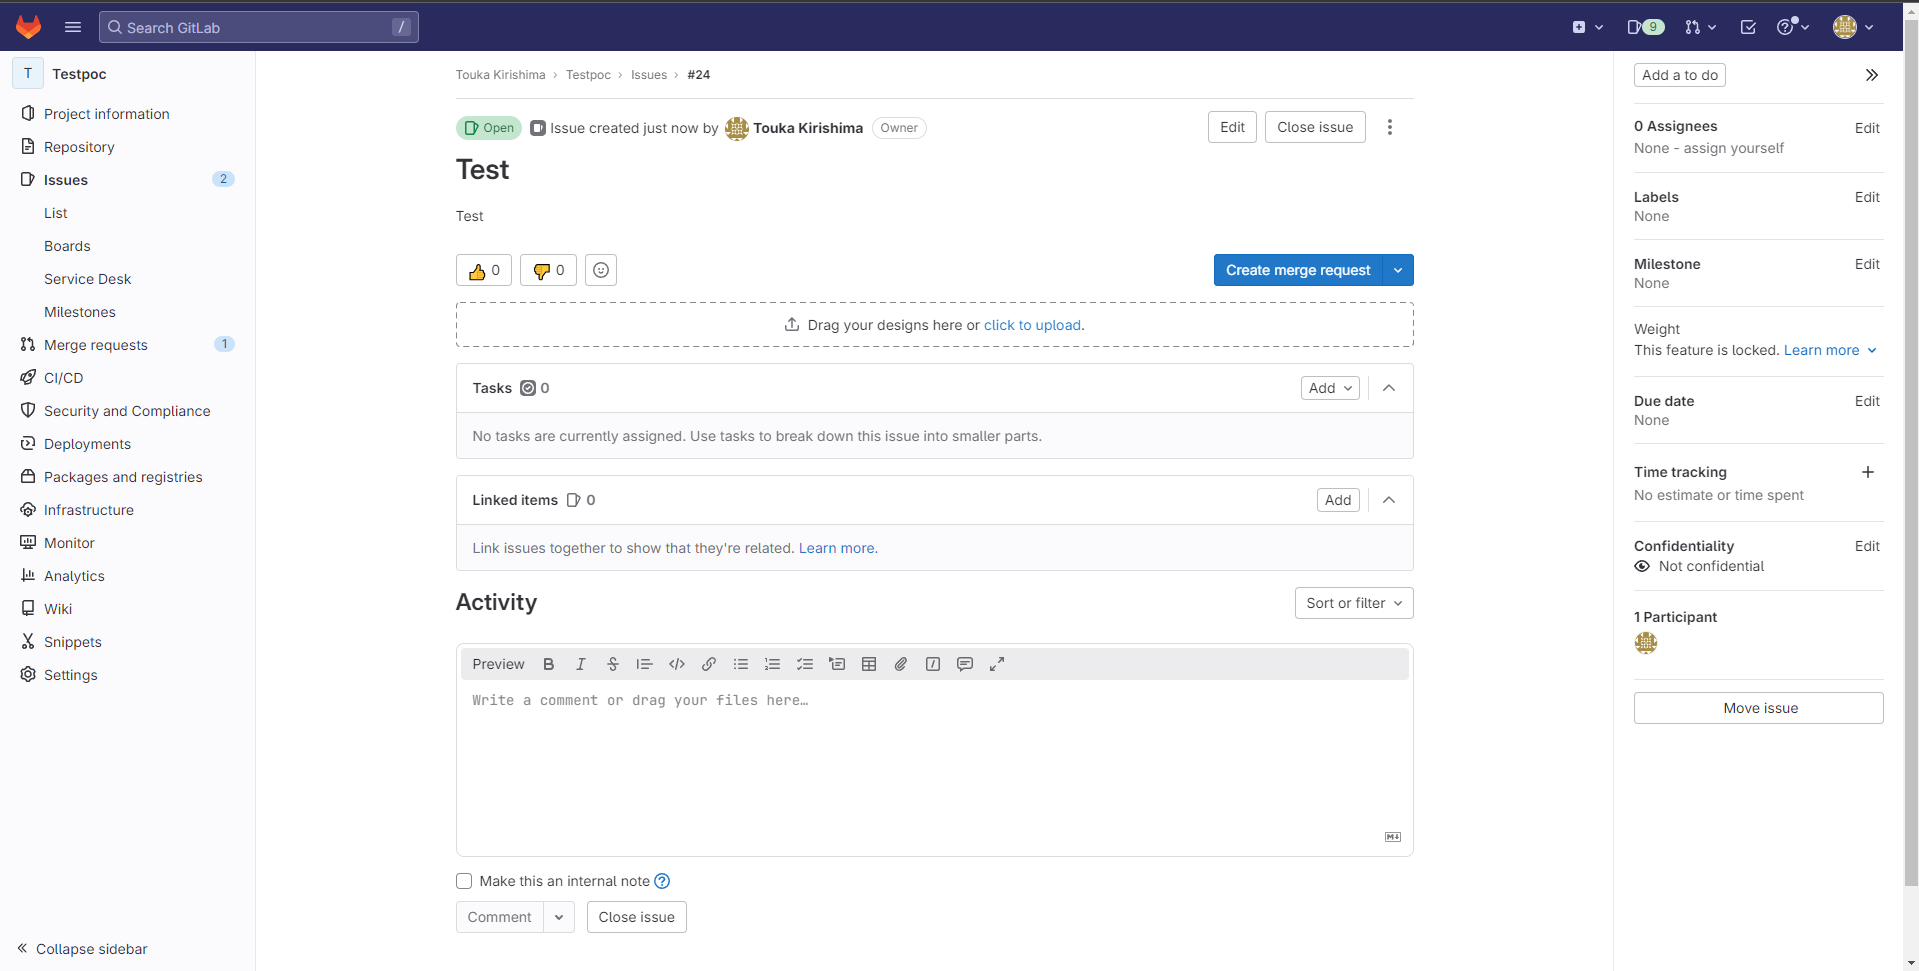The image size is (1919, 971).
Task: Collapse the Tasks section
Action: click(x=1389, y=388)
